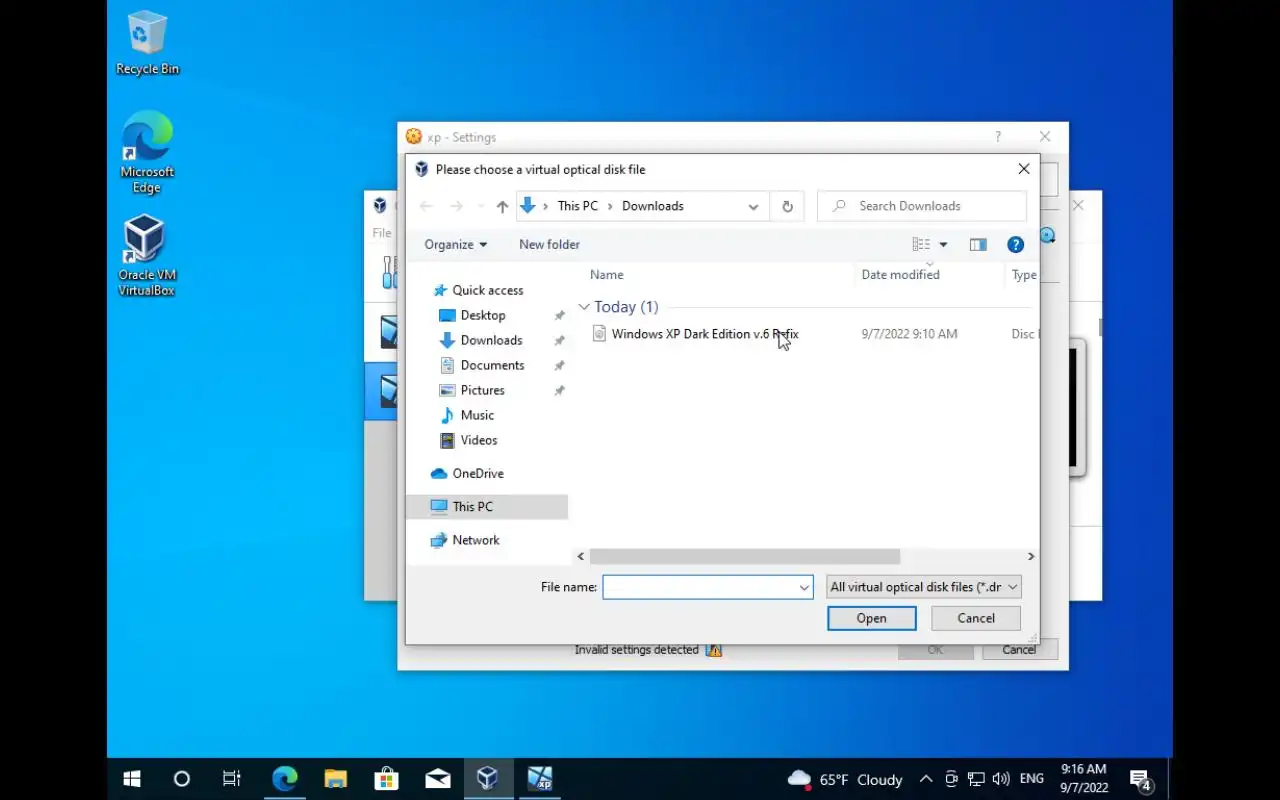Open recent locations dropdown arrow
1280x800 pixels.
point(480,206)
